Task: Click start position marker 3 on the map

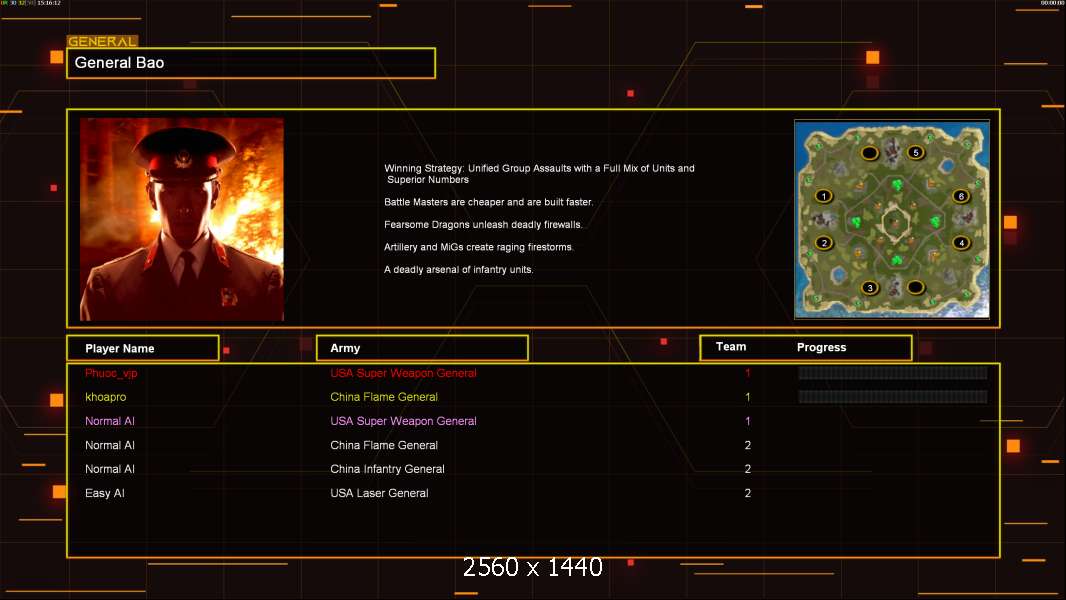Action: 870,287
